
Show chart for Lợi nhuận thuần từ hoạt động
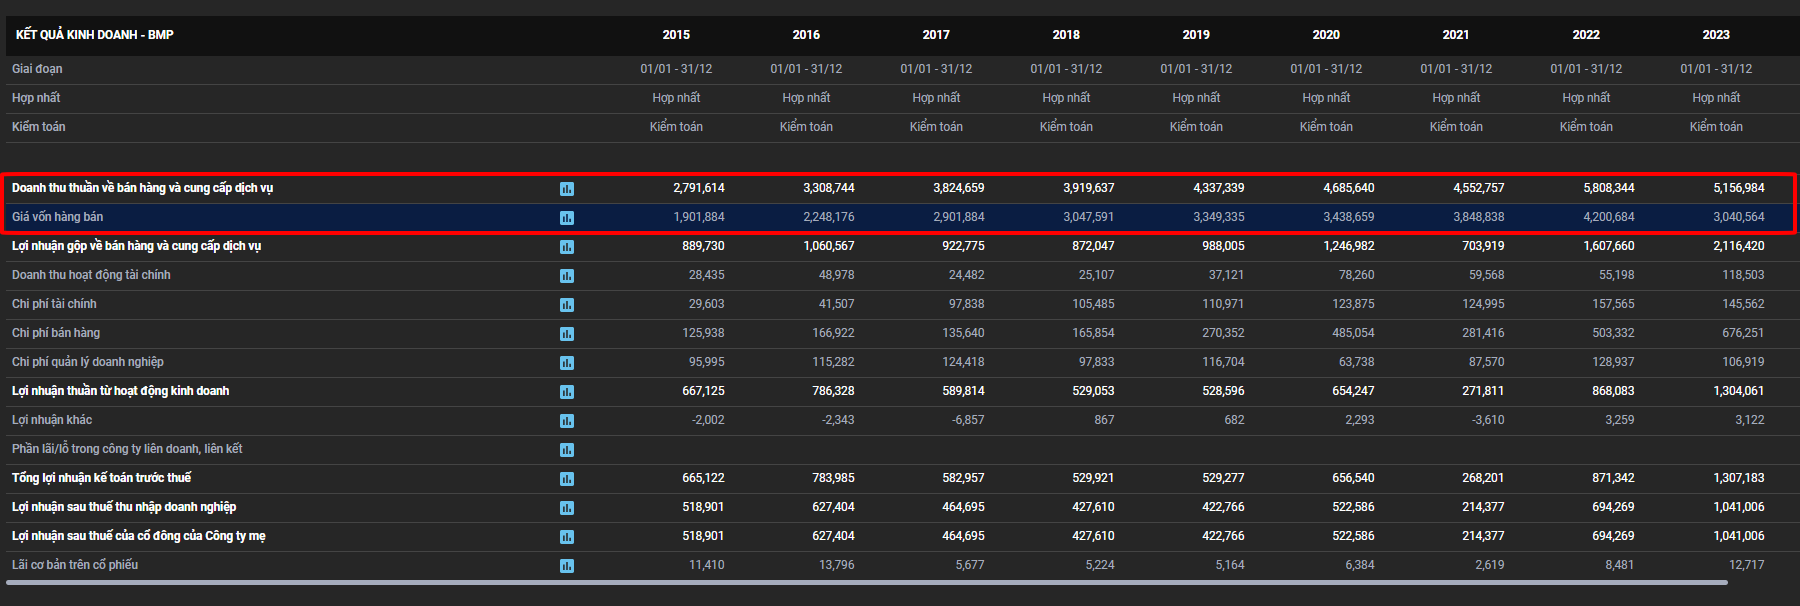(x=567, y=392)
